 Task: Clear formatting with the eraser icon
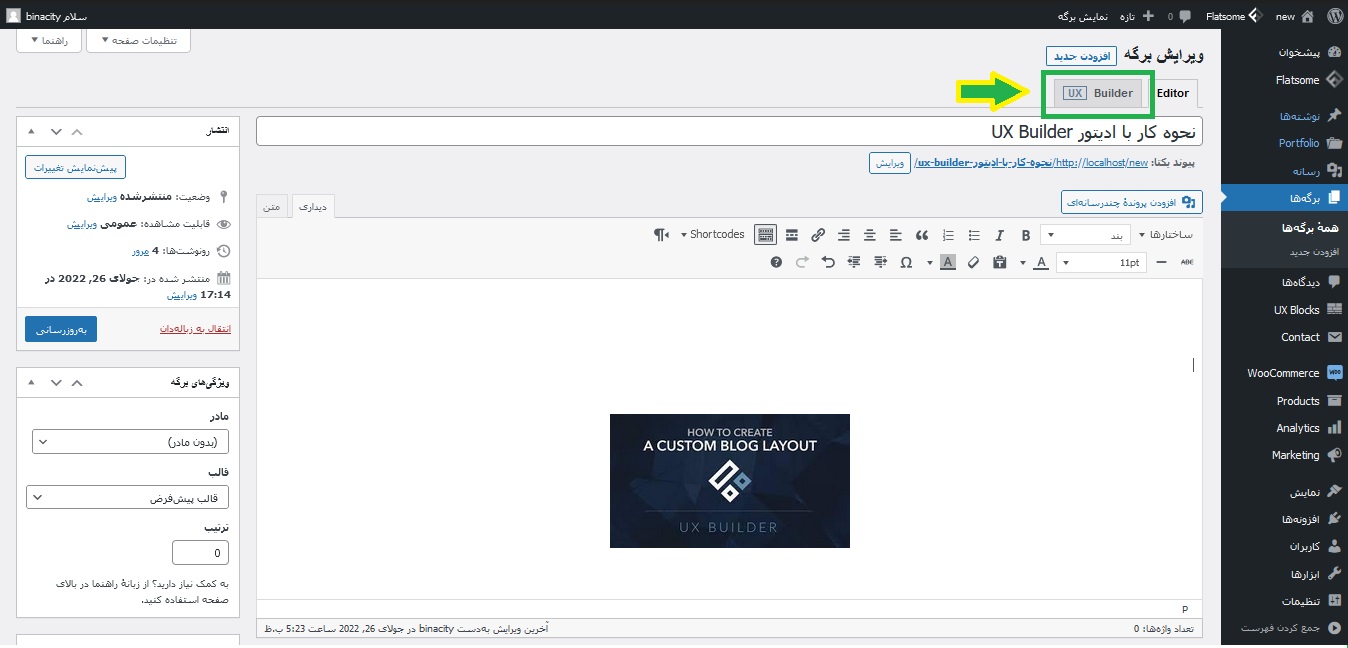(x=974, y=262)
